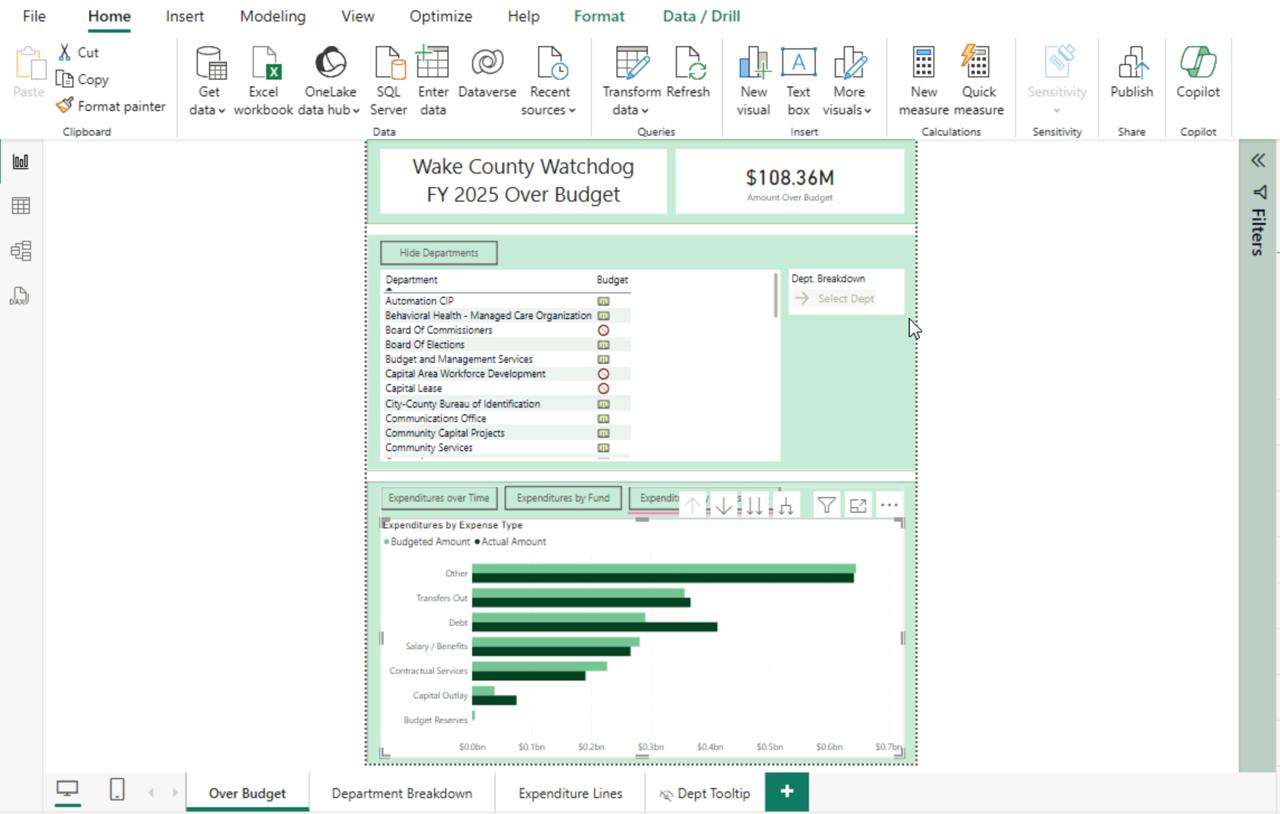The image size is (1280, 814).
Task: Click drill down arrow on the chart
Action: pyautogui.click(x=723, y=506)
